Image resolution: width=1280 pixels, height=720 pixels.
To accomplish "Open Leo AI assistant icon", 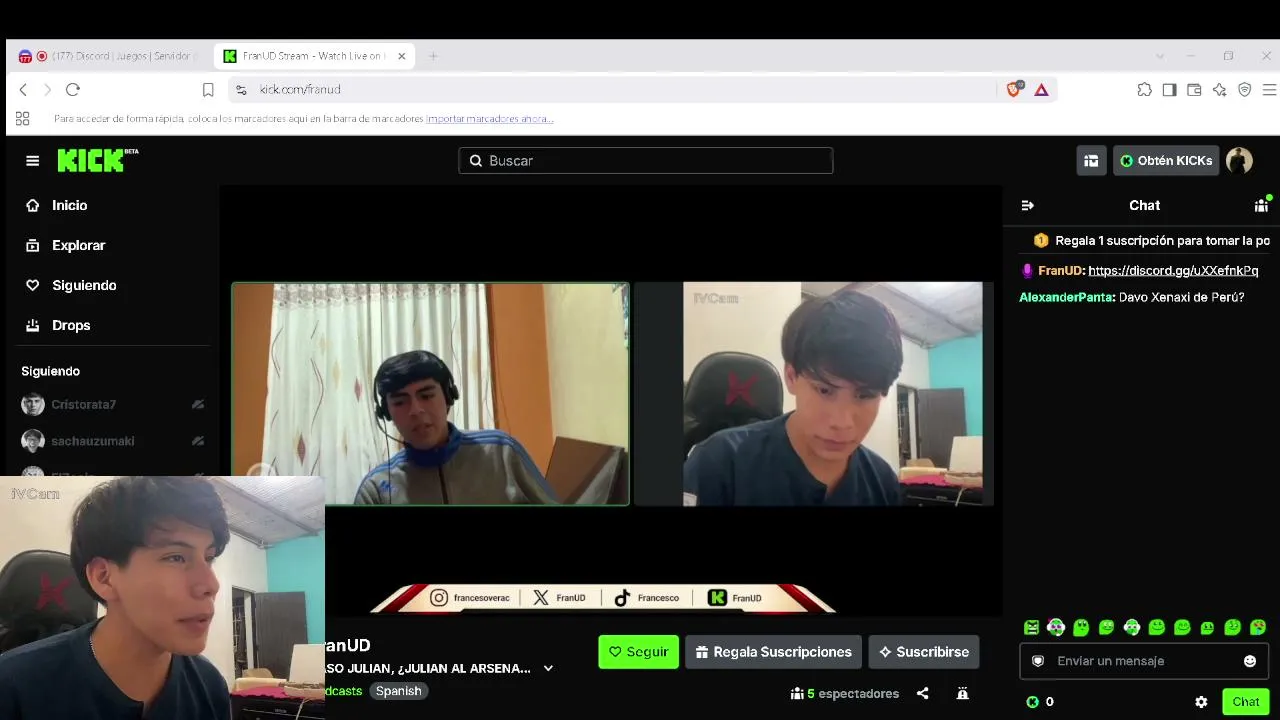I will (x=1219, y=90).
